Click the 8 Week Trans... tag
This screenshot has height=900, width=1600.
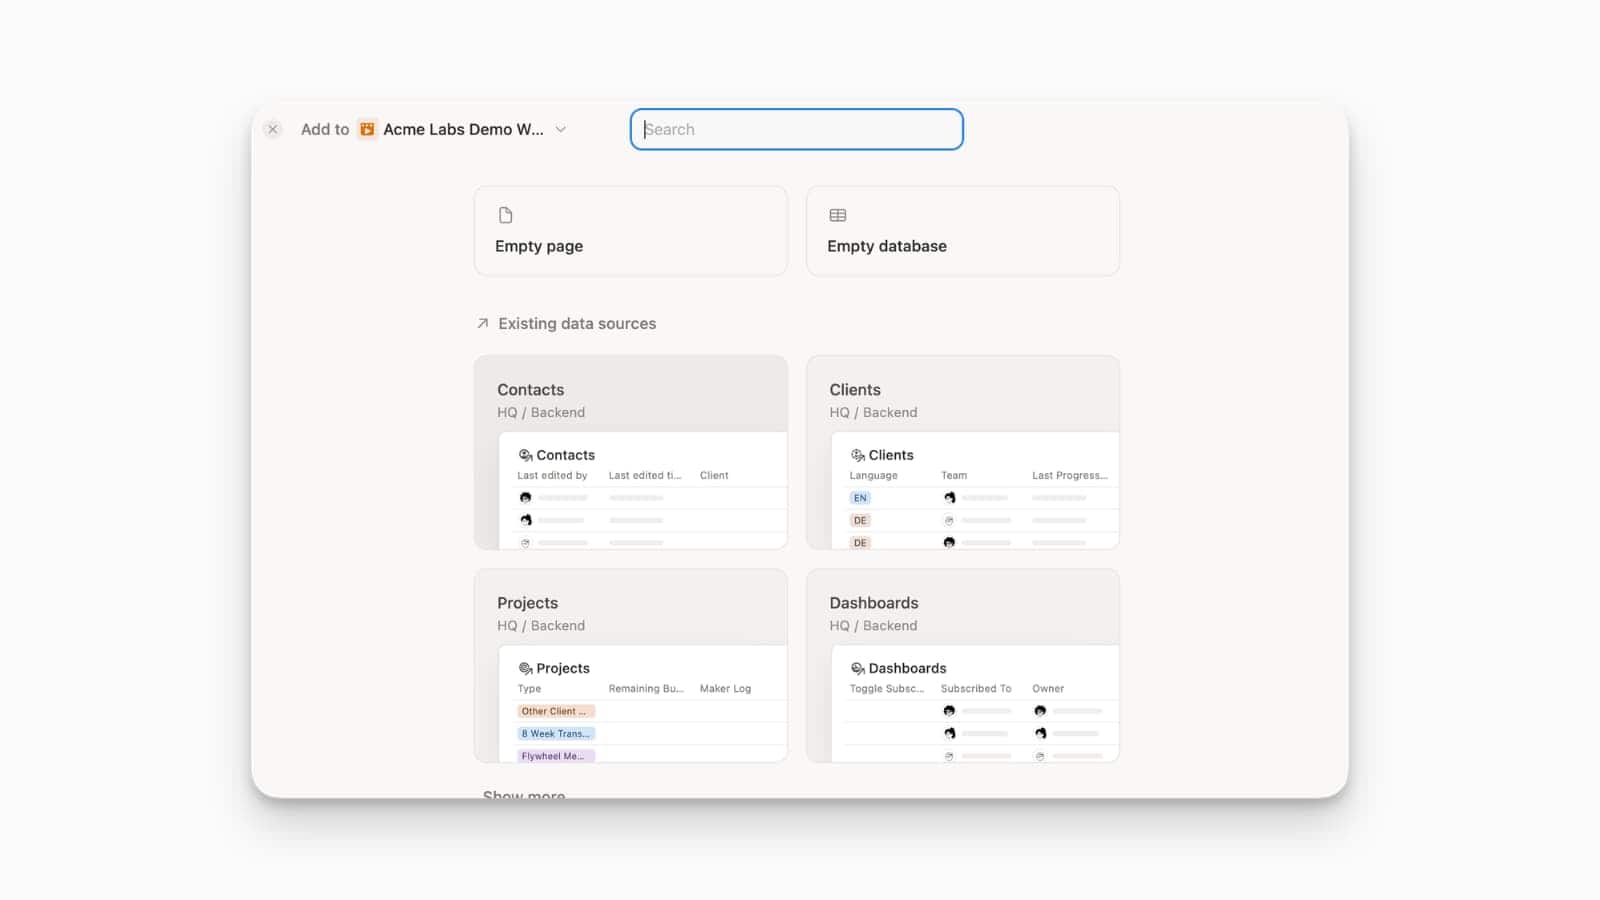(x=556, y=733)
